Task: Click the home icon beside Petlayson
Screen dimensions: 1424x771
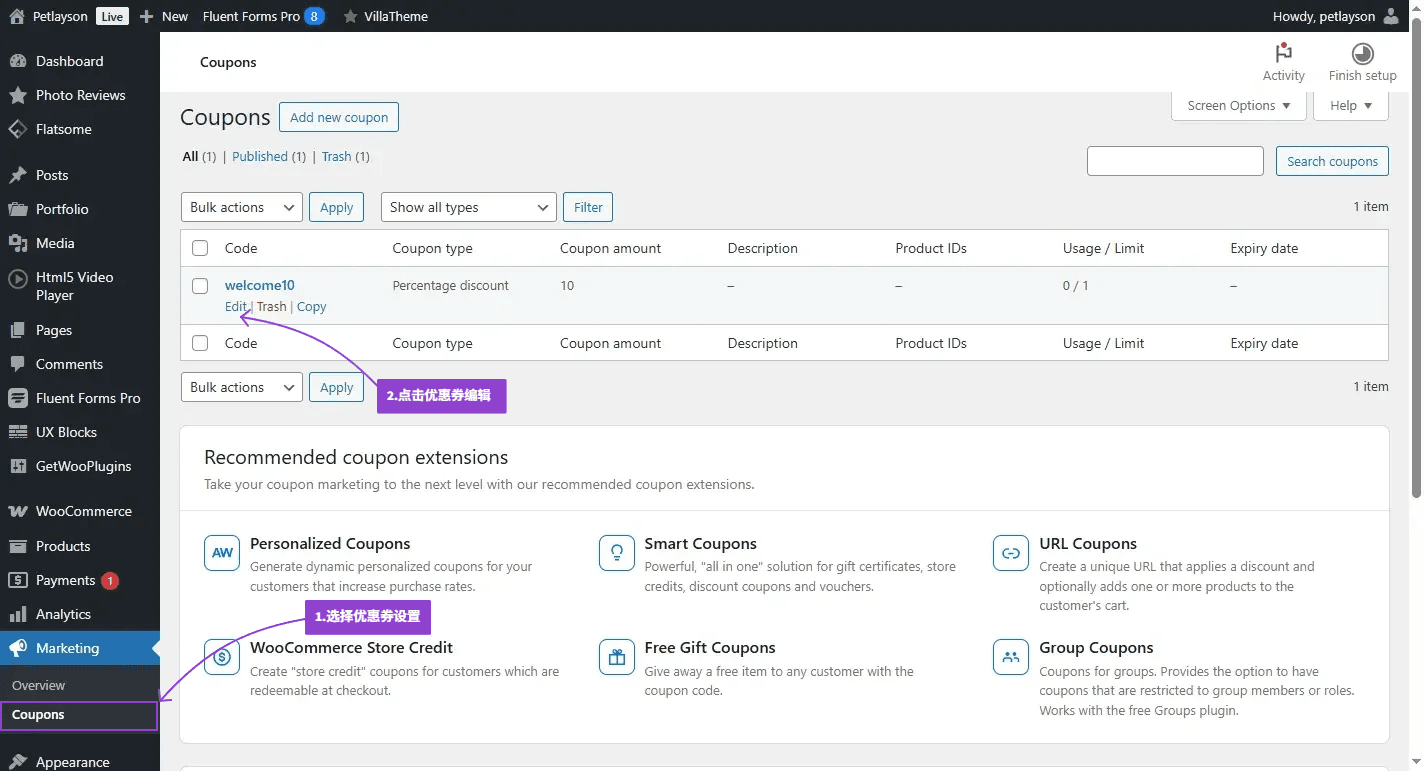Action: pyautogui.click(x=16, y=16)
